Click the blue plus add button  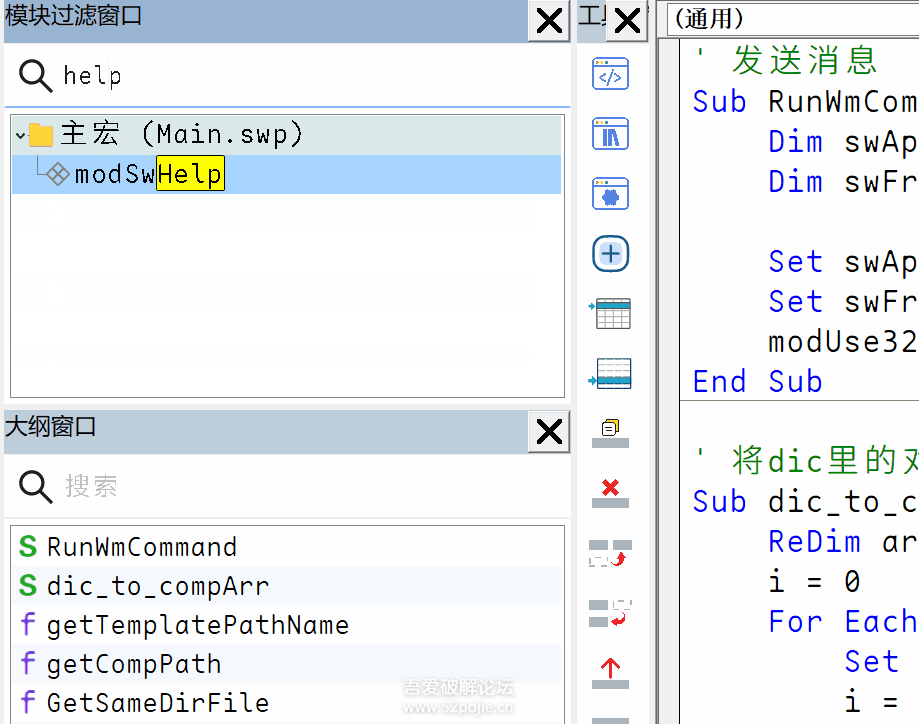coord(611,254)
